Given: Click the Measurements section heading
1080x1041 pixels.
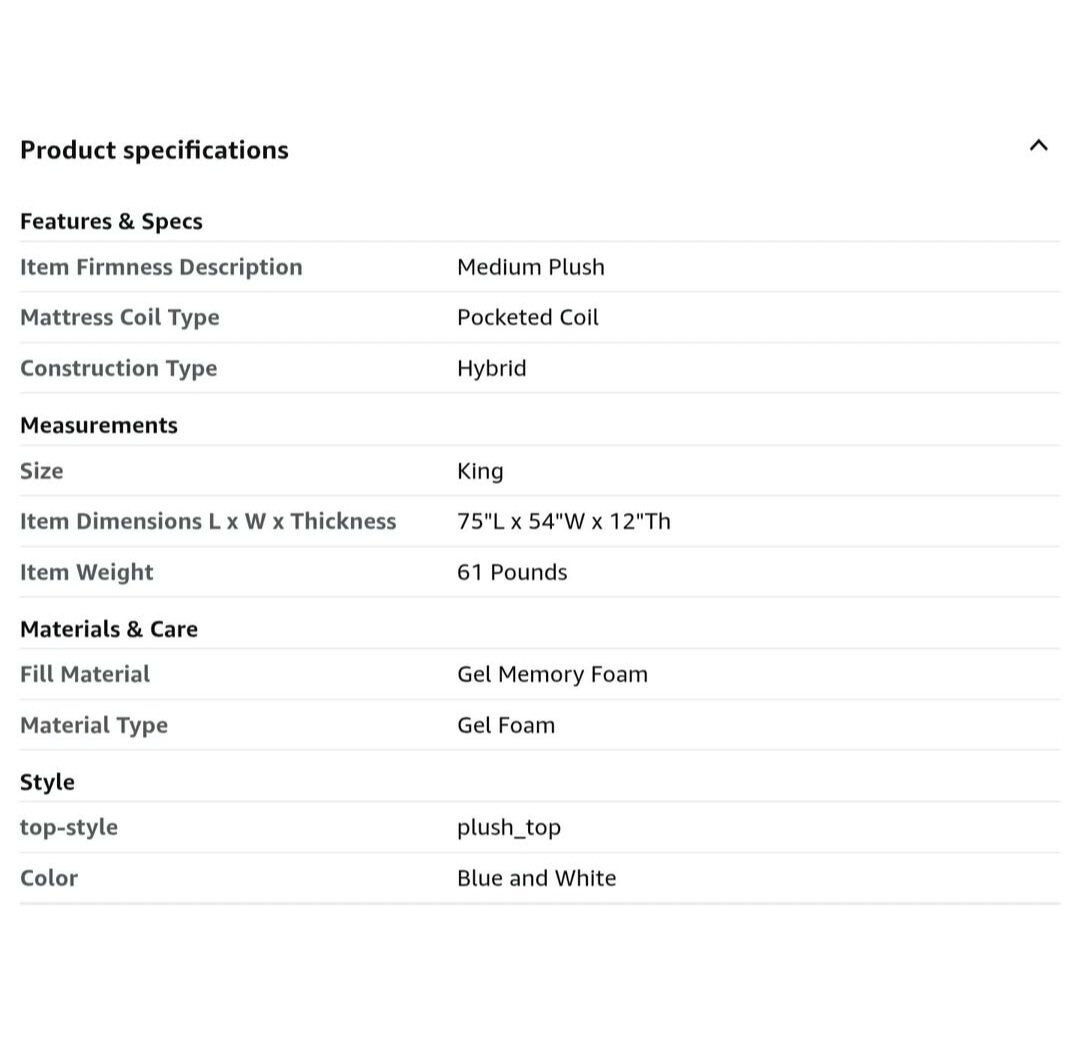Looking at the screenshot, I should click(x=98, y=425).
